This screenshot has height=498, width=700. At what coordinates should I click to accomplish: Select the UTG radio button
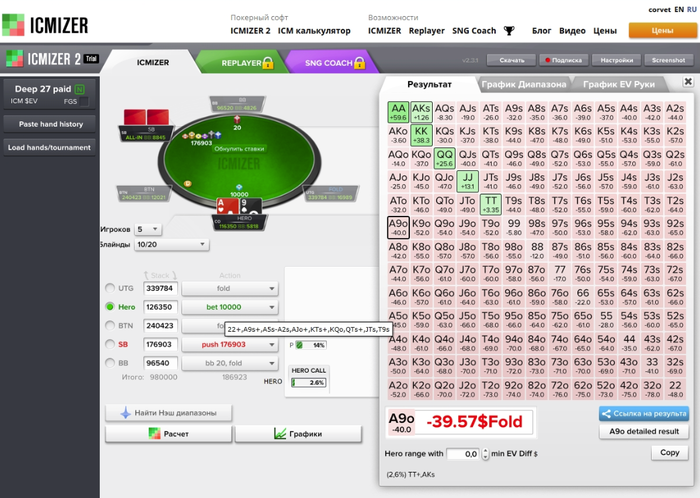click(x=110, y=288)
